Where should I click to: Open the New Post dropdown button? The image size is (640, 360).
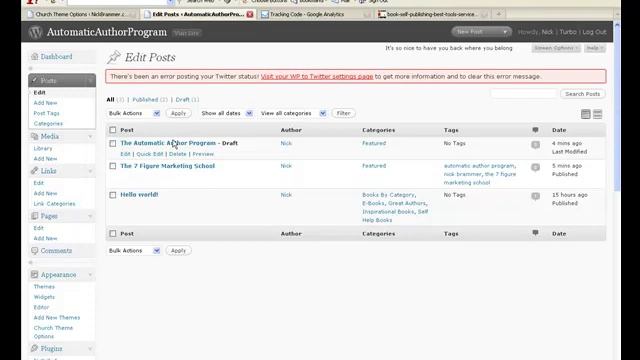pyautogui.click(x=482, y=32)
